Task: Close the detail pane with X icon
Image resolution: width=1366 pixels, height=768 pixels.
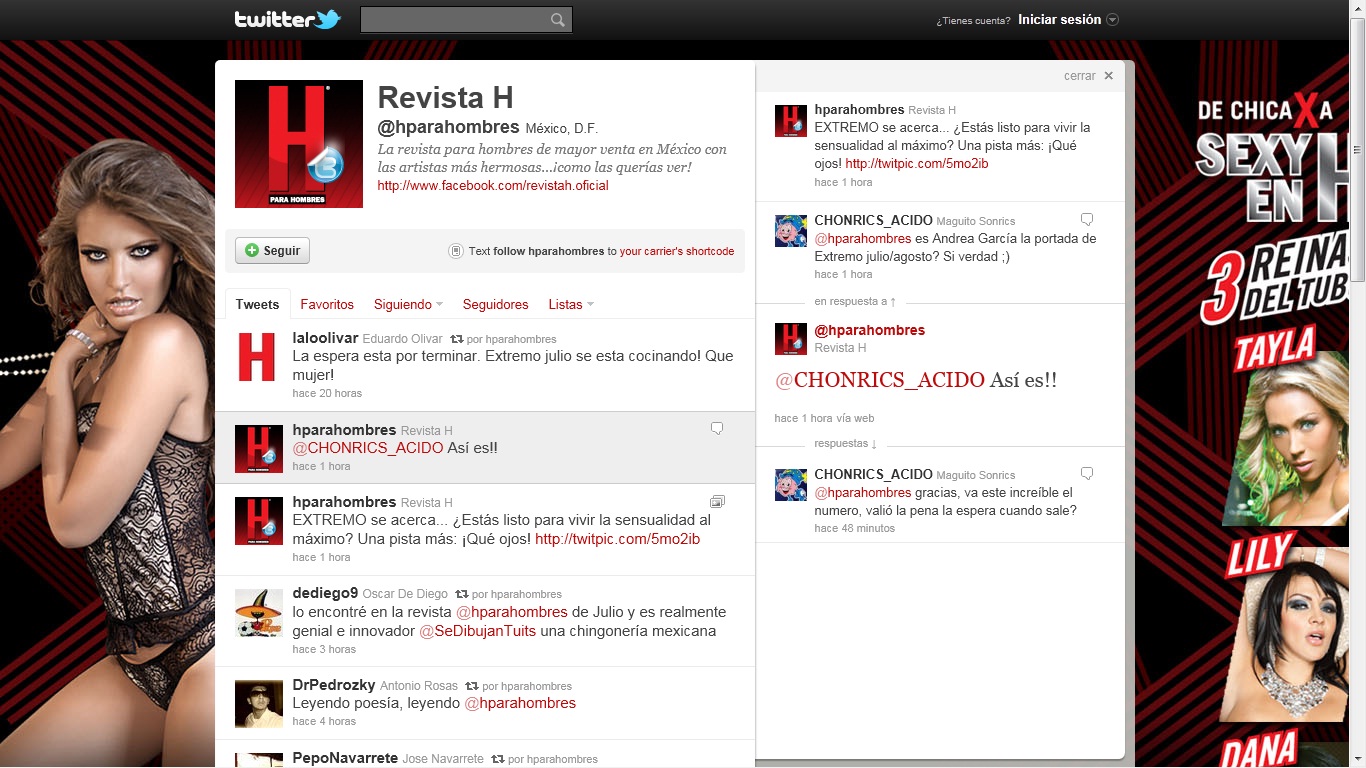Action: (x=1108, y=76)
